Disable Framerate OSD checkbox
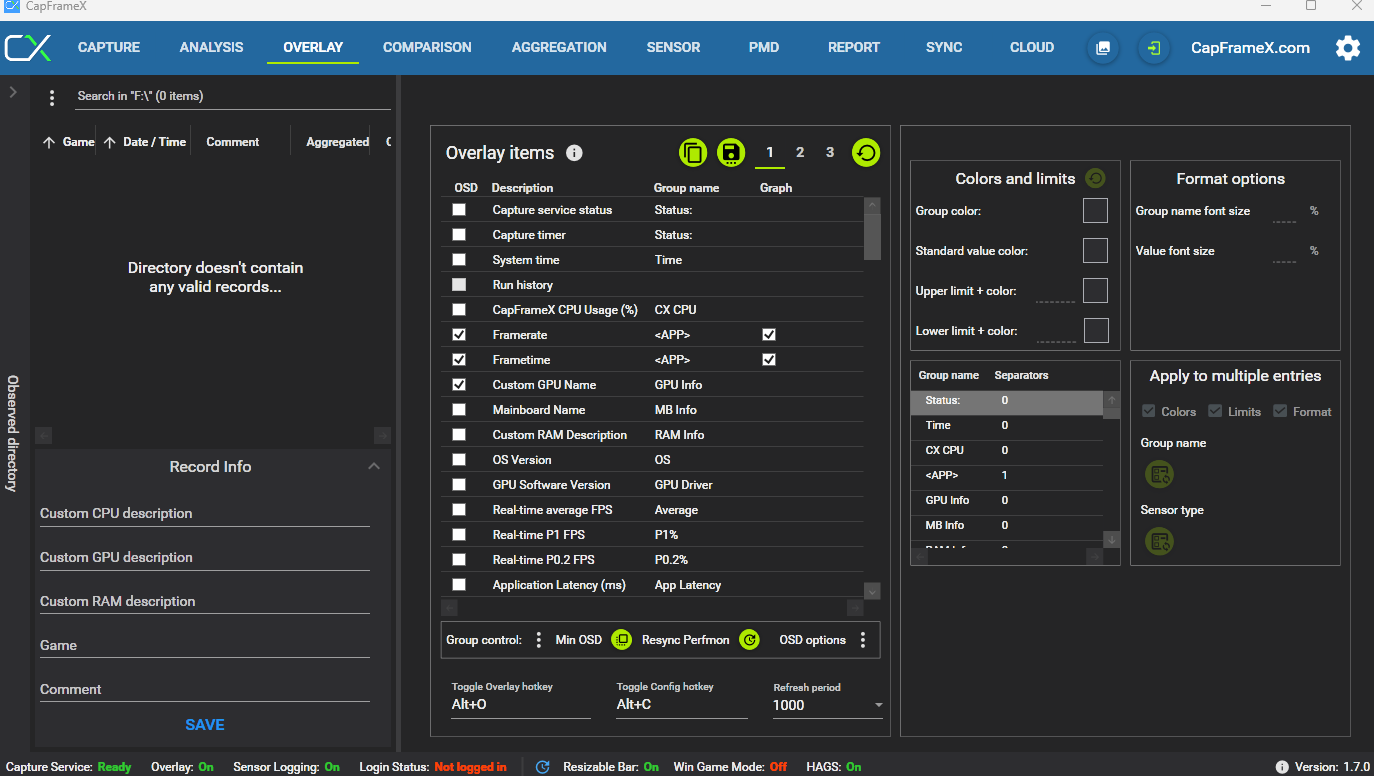 [459, 335]
